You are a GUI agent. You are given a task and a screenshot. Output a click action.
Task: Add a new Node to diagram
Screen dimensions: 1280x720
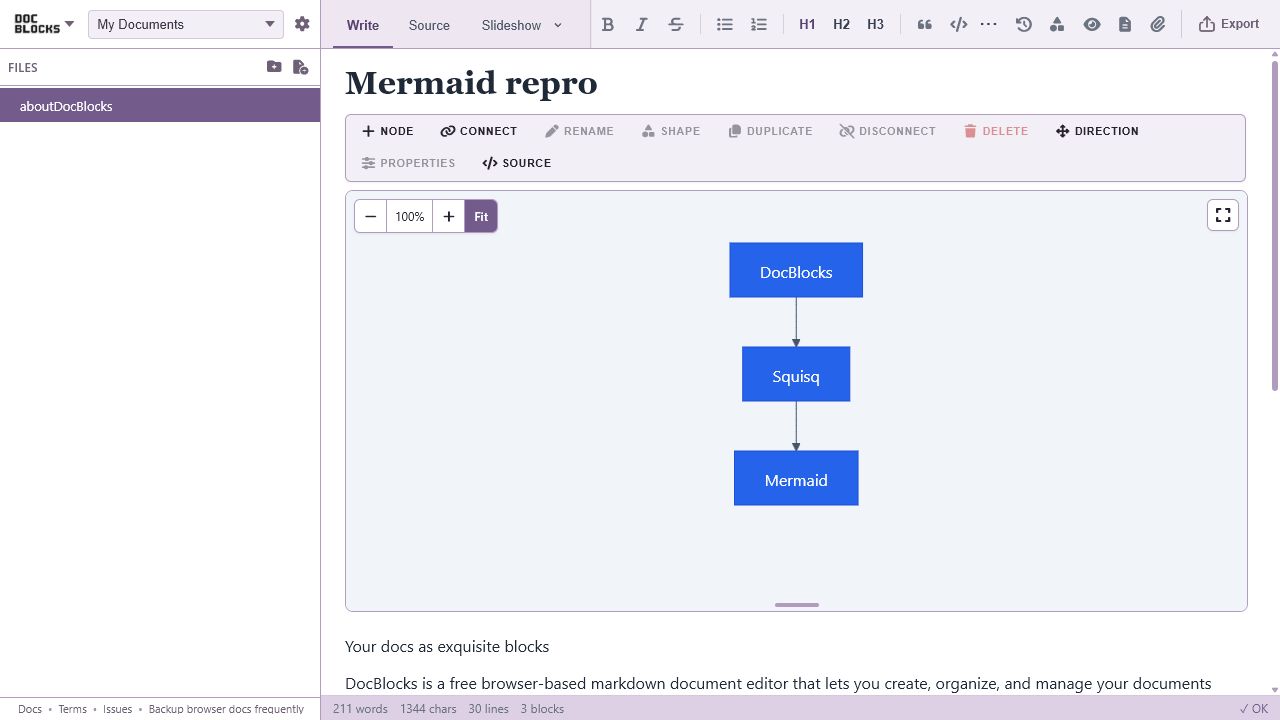point(387,131)
